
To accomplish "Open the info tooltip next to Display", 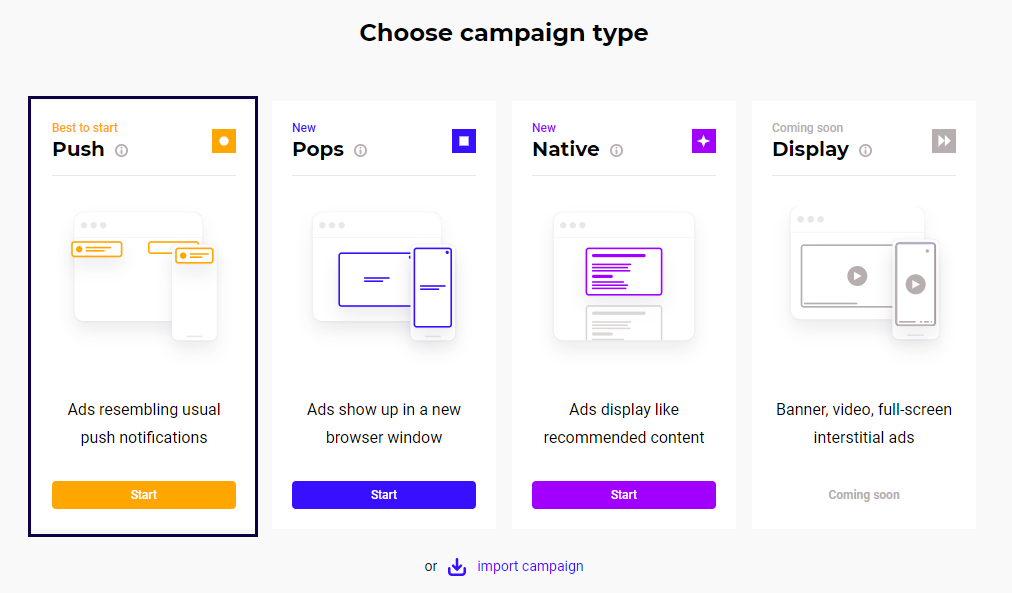I will [x=866, y=151].
